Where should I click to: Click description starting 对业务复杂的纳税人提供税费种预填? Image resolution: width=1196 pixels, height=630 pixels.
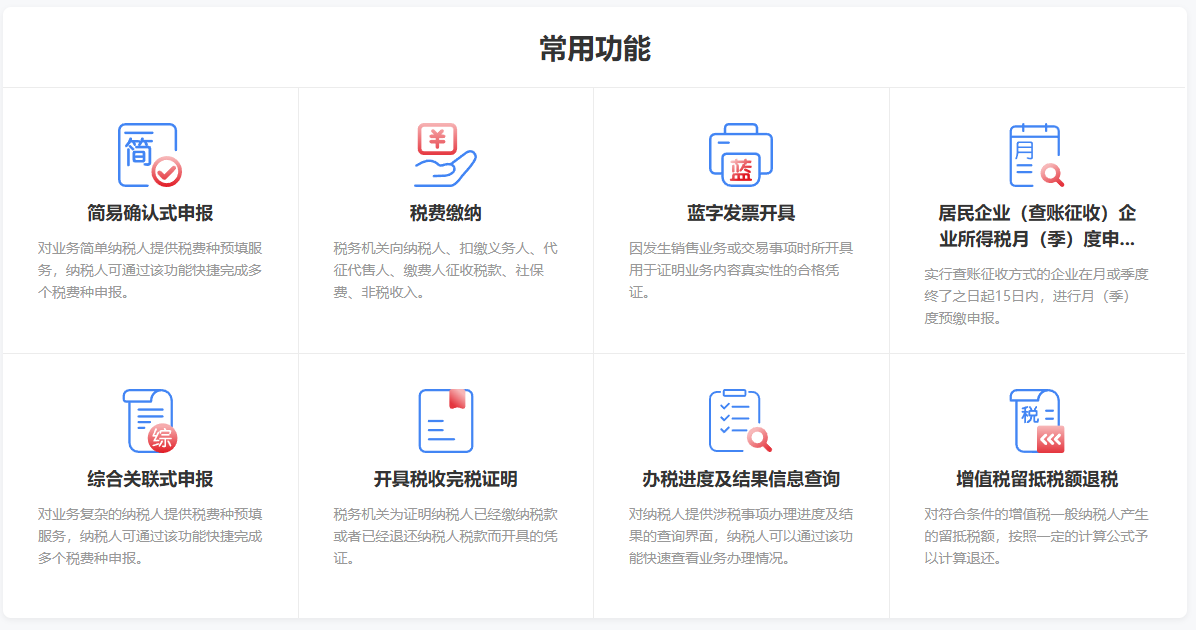[150, 536]
